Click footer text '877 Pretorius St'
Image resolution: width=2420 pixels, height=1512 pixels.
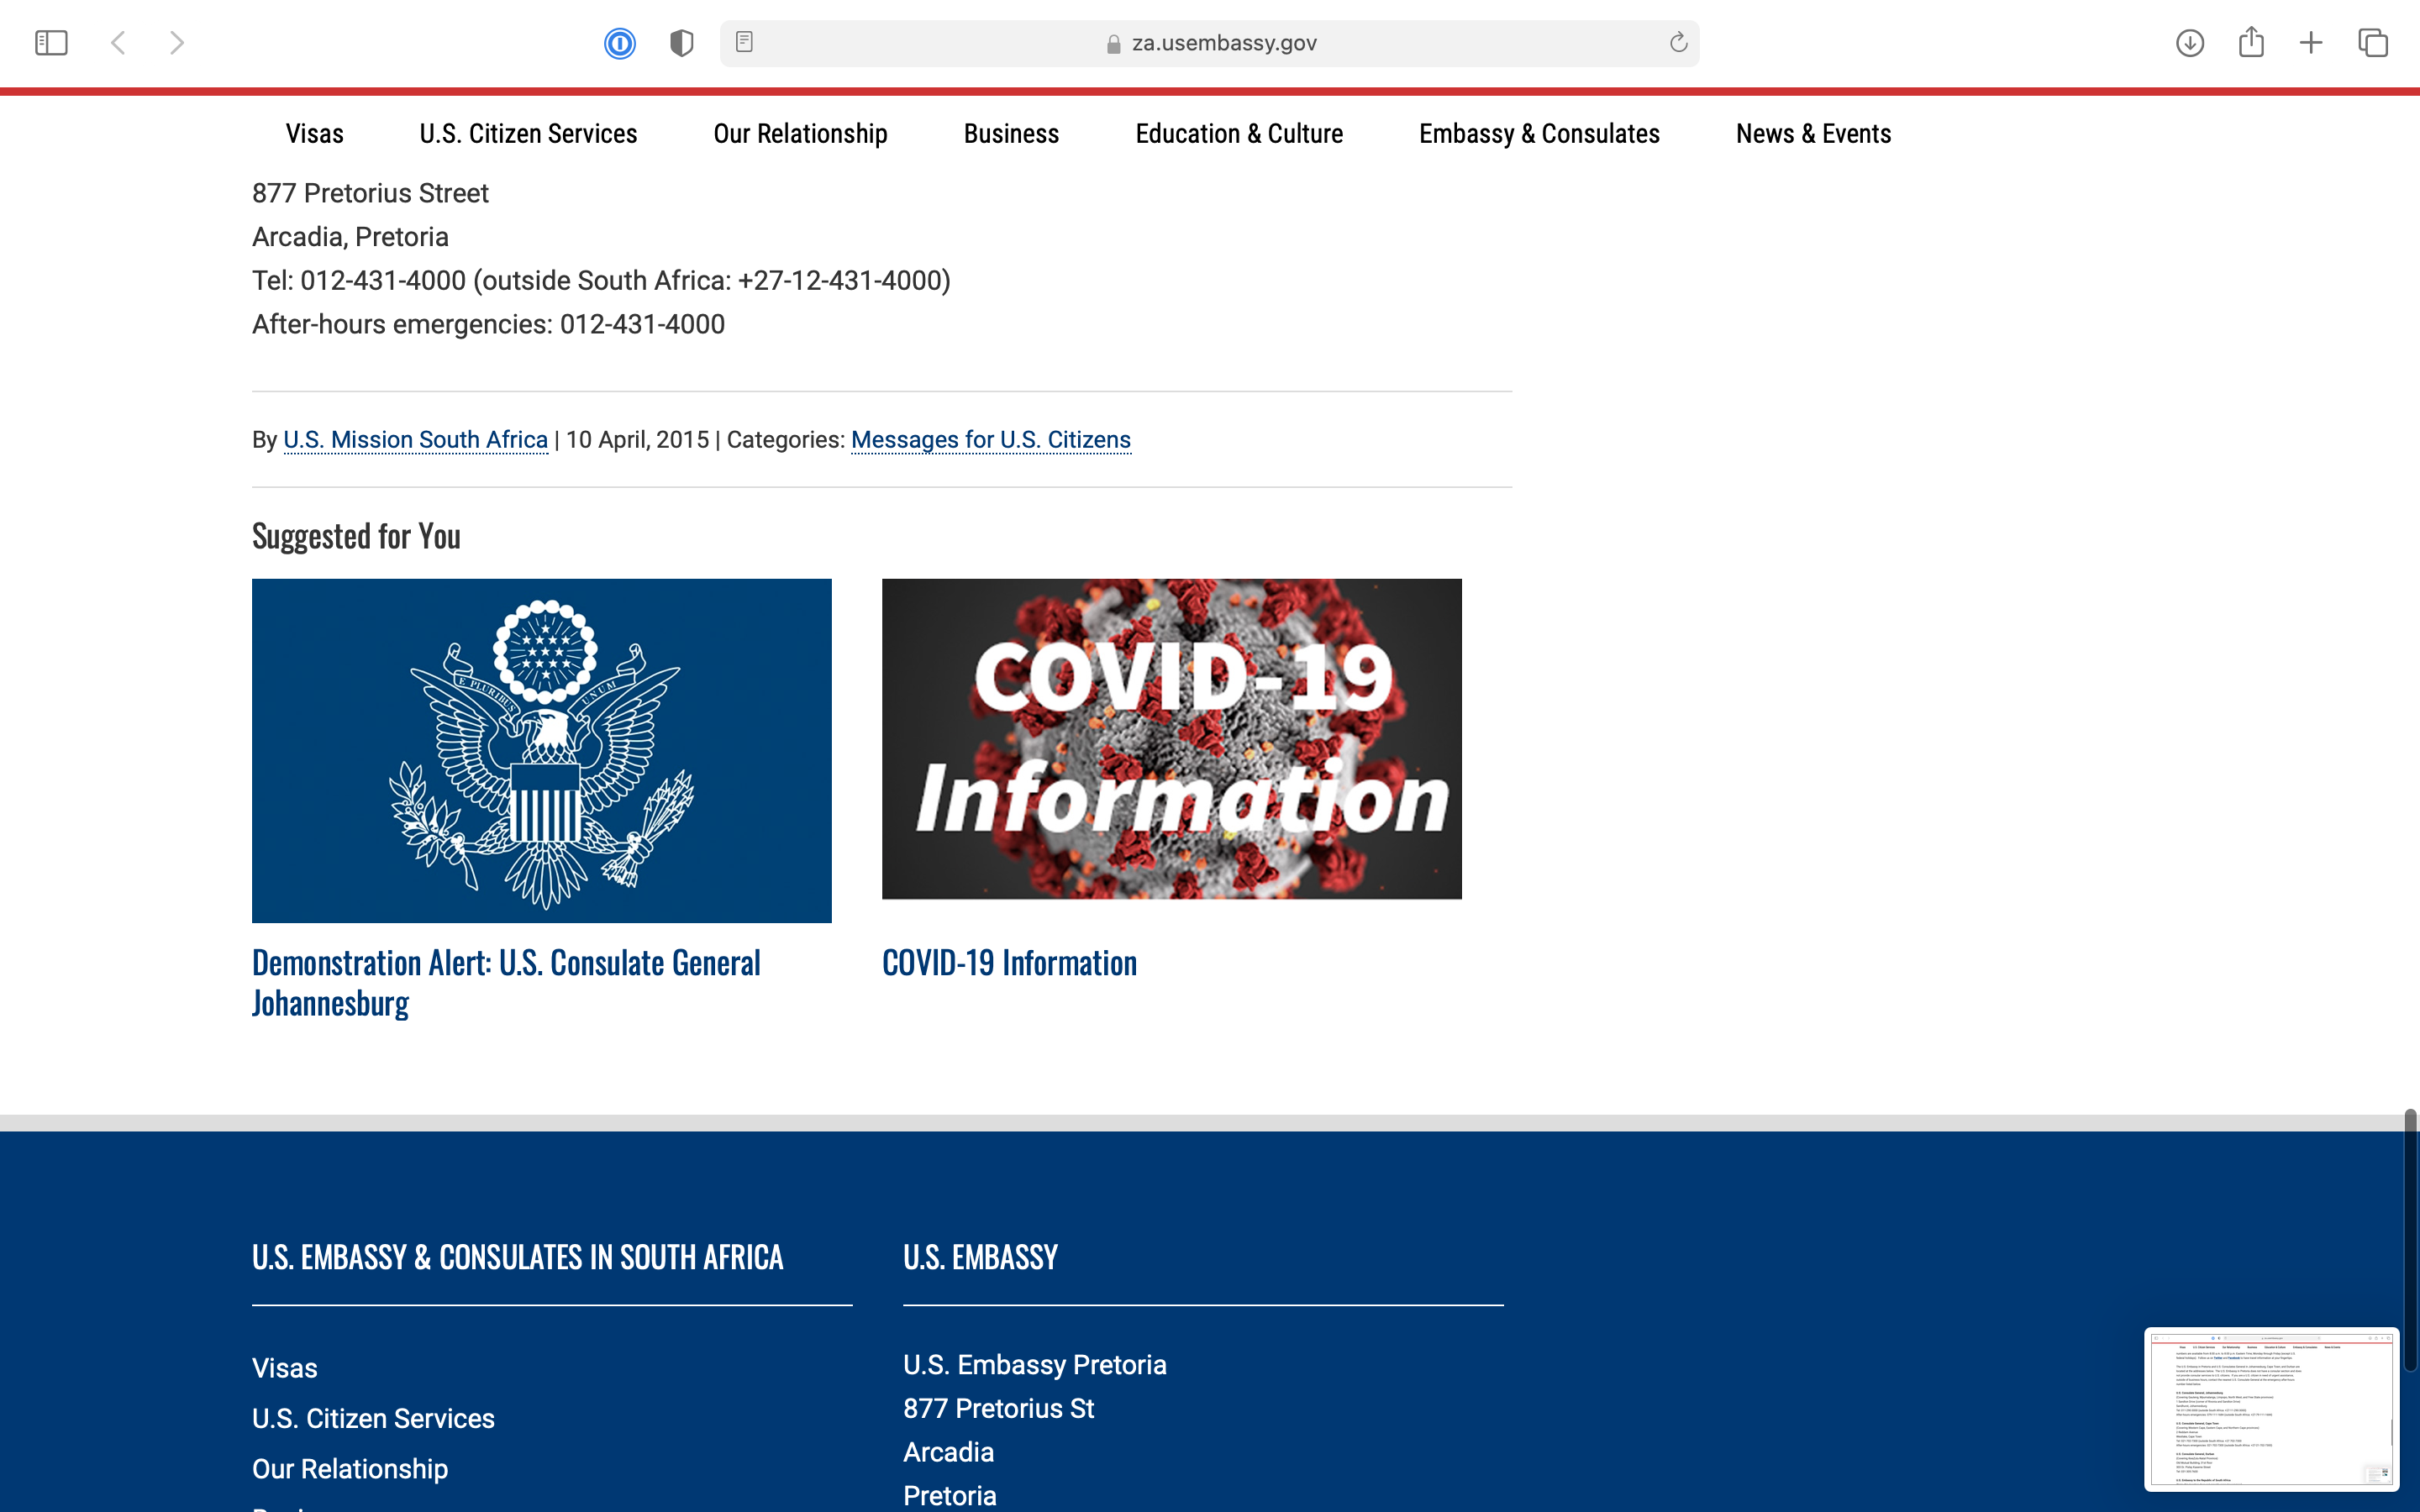(x=998, y=1408)
